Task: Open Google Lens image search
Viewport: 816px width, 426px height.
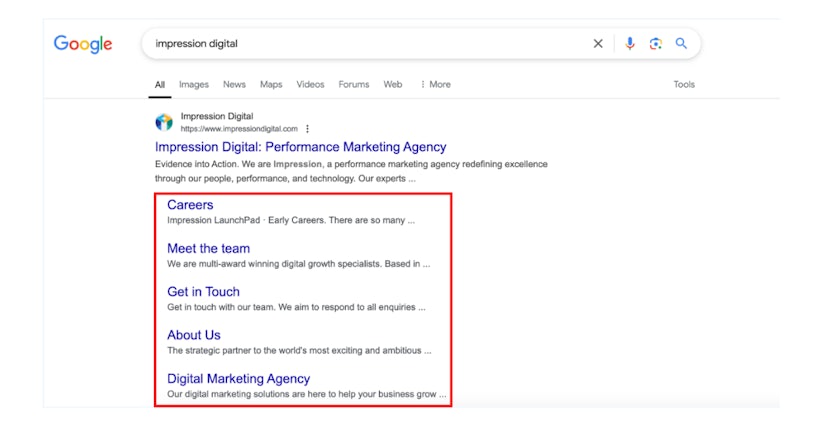Action: [655, 44]
